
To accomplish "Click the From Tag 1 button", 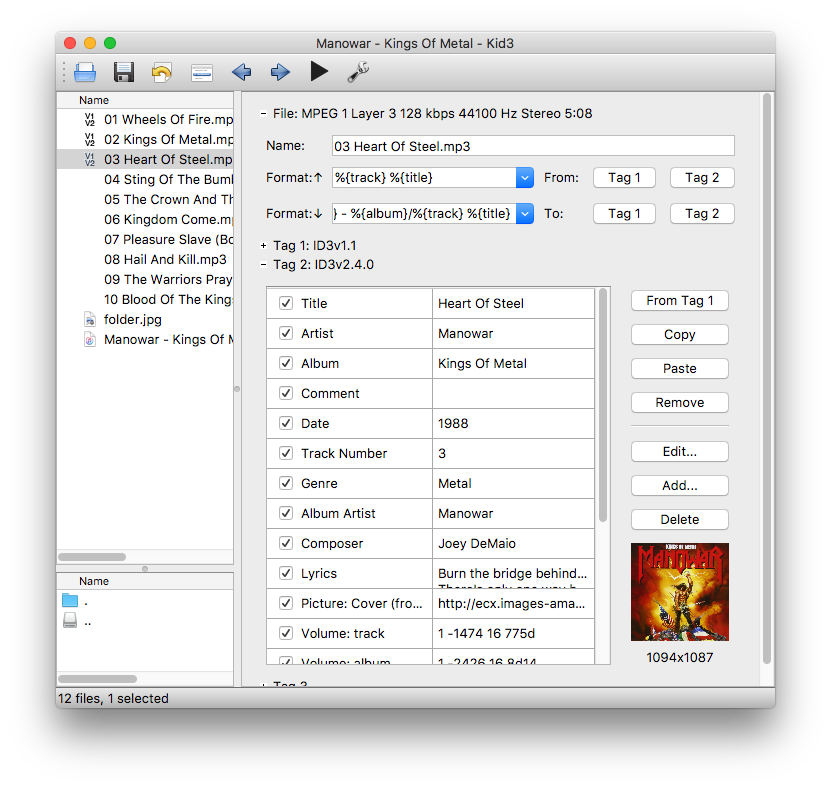I will (x=679, y=300).
